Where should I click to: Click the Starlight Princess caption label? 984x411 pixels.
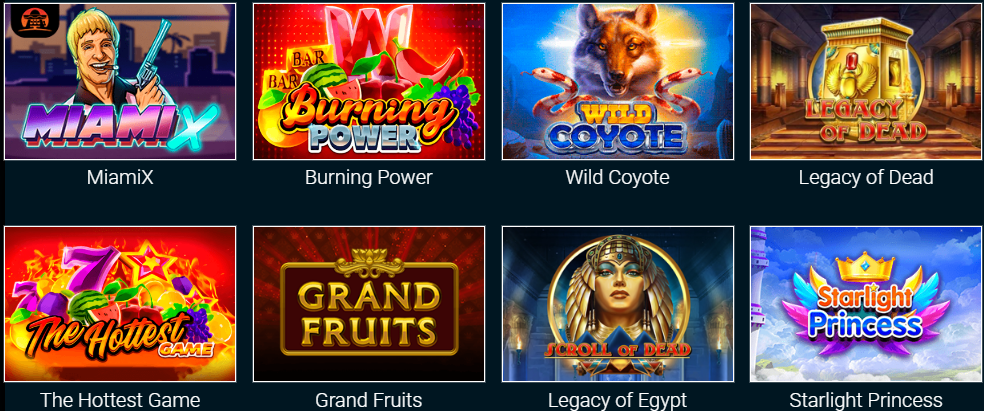point(866,400)
